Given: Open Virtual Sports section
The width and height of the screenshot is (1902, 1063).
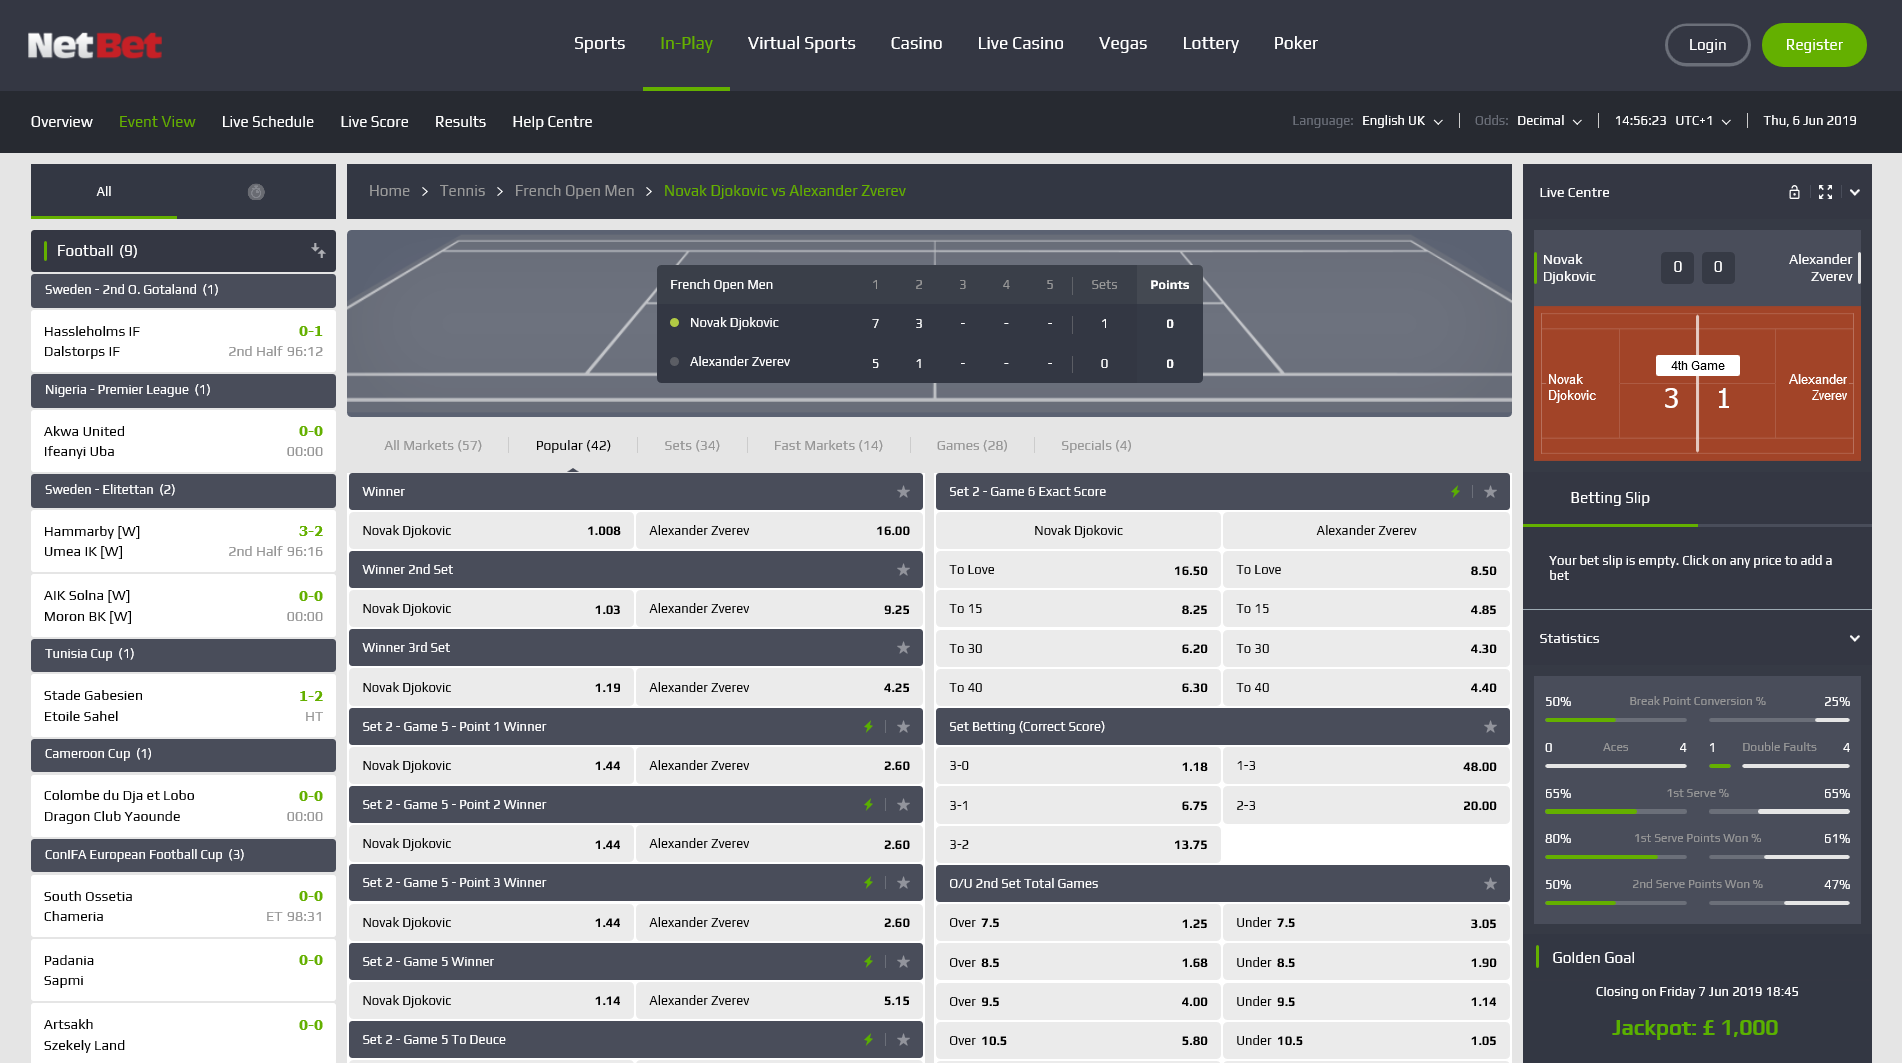Looking at the screenshot, I should 801,44.
